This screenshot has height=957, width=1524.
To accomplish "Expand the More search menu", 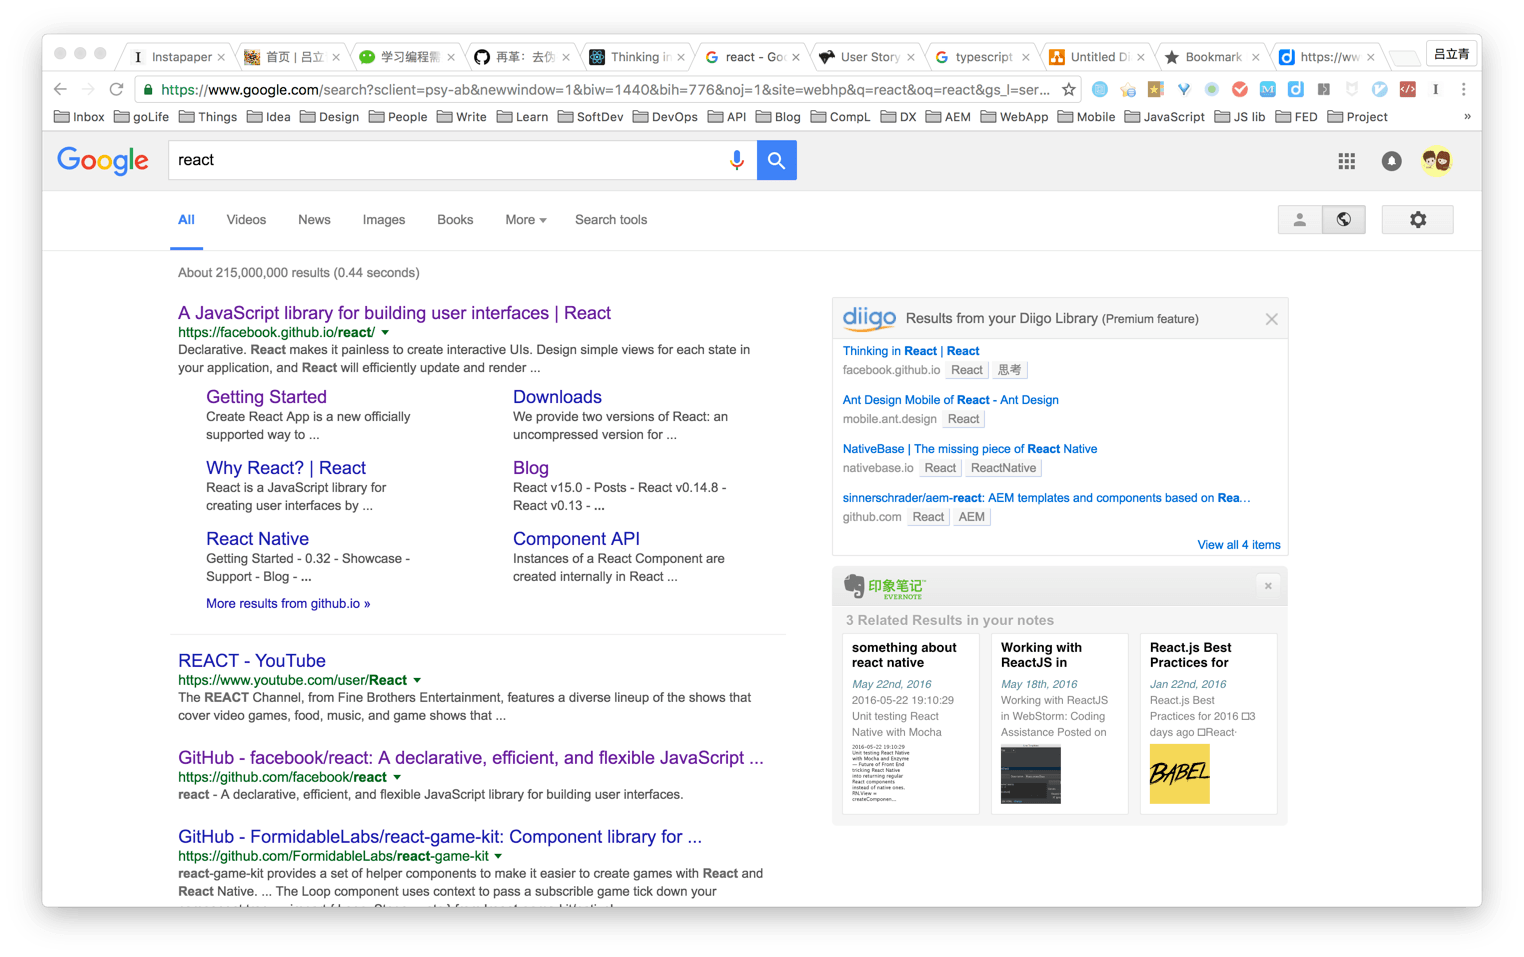I will click(526, 220).
